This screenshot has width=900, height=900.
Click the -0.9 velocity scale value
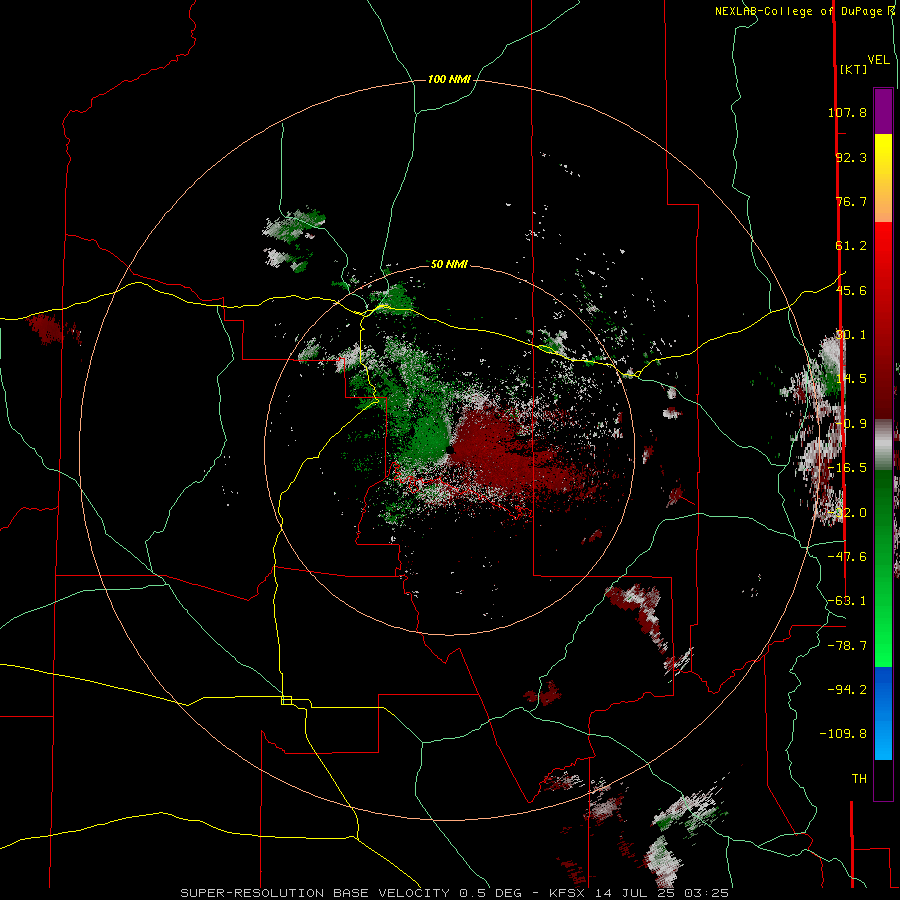tap(851, 424)
